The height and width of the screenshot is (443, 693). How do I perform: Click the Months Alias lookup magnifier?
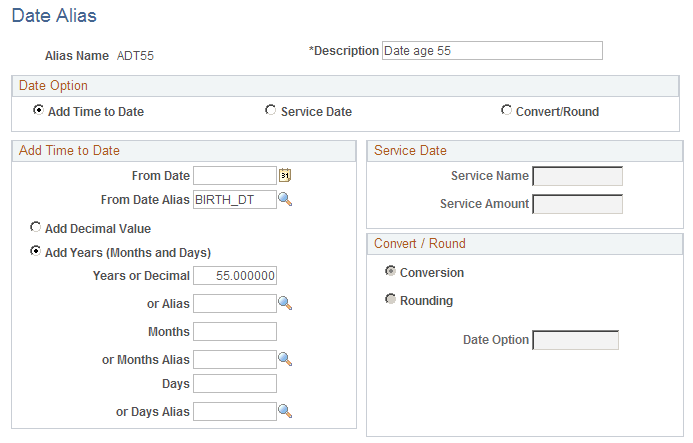point(285,358)
